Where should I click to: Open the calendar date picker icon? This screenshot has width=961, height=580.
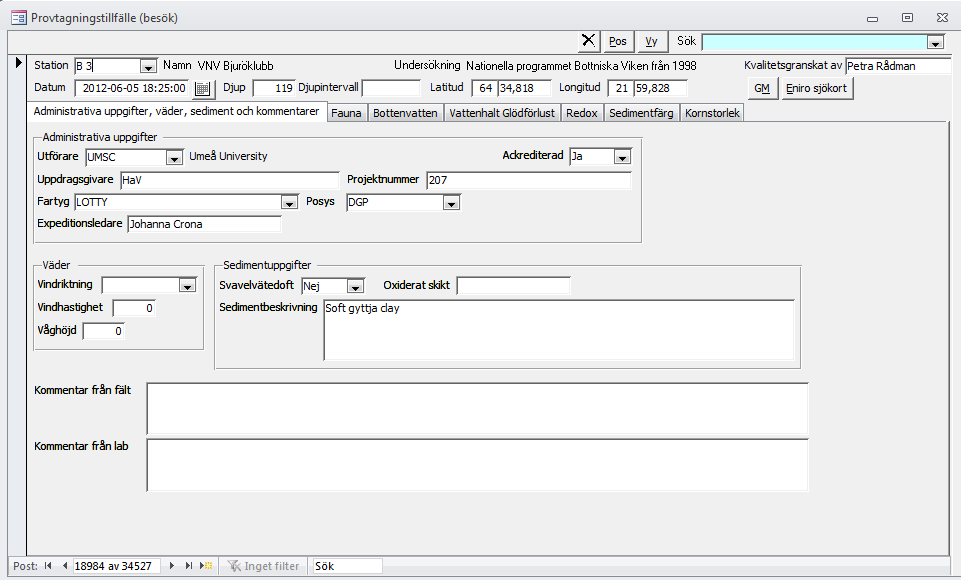[x=202, y=89]
